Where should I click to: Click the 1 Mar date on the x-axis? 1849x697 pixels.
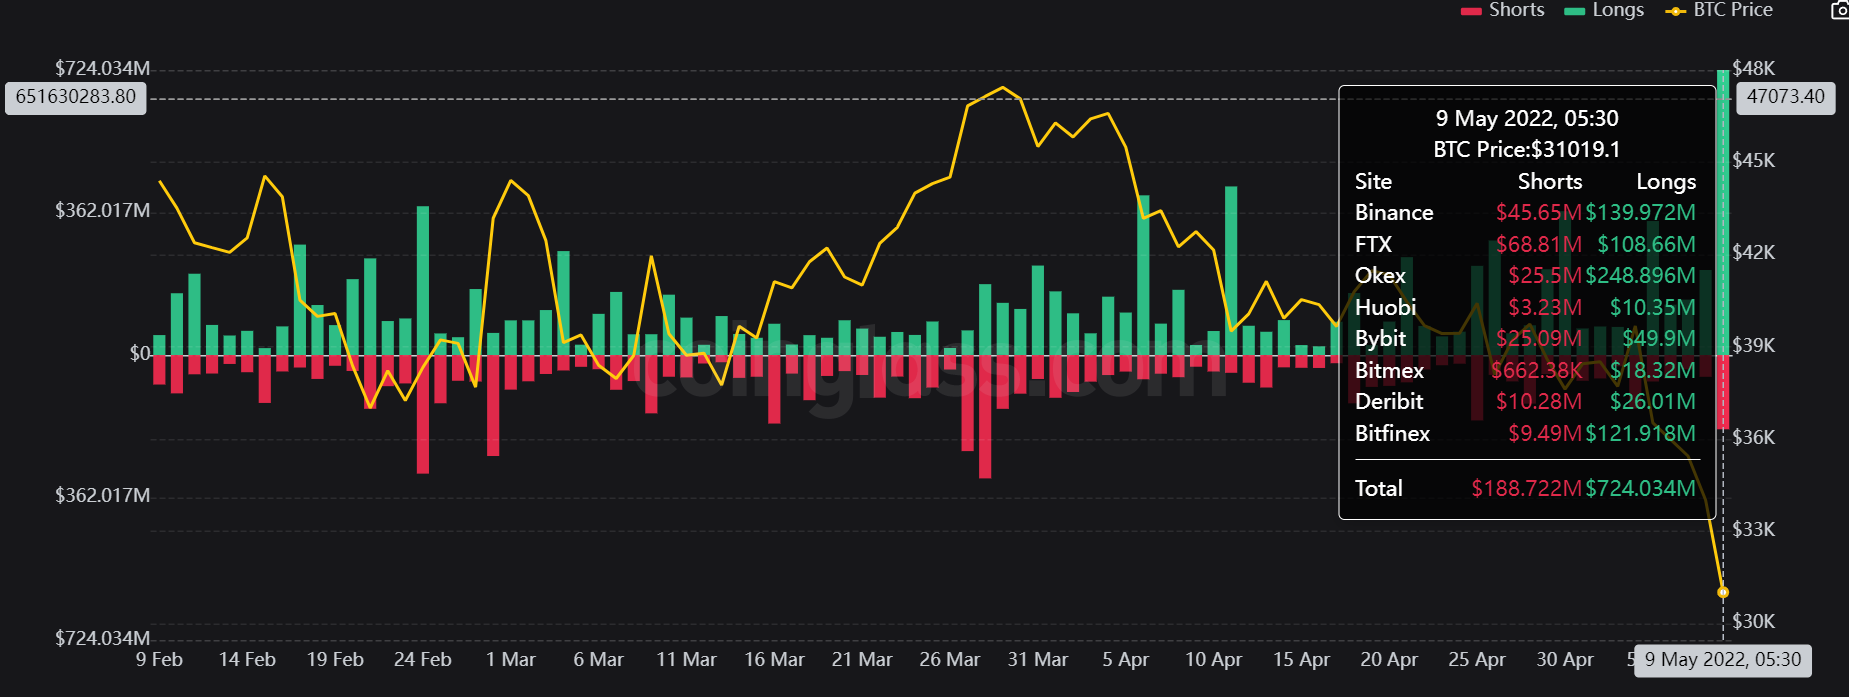(511, 660)
